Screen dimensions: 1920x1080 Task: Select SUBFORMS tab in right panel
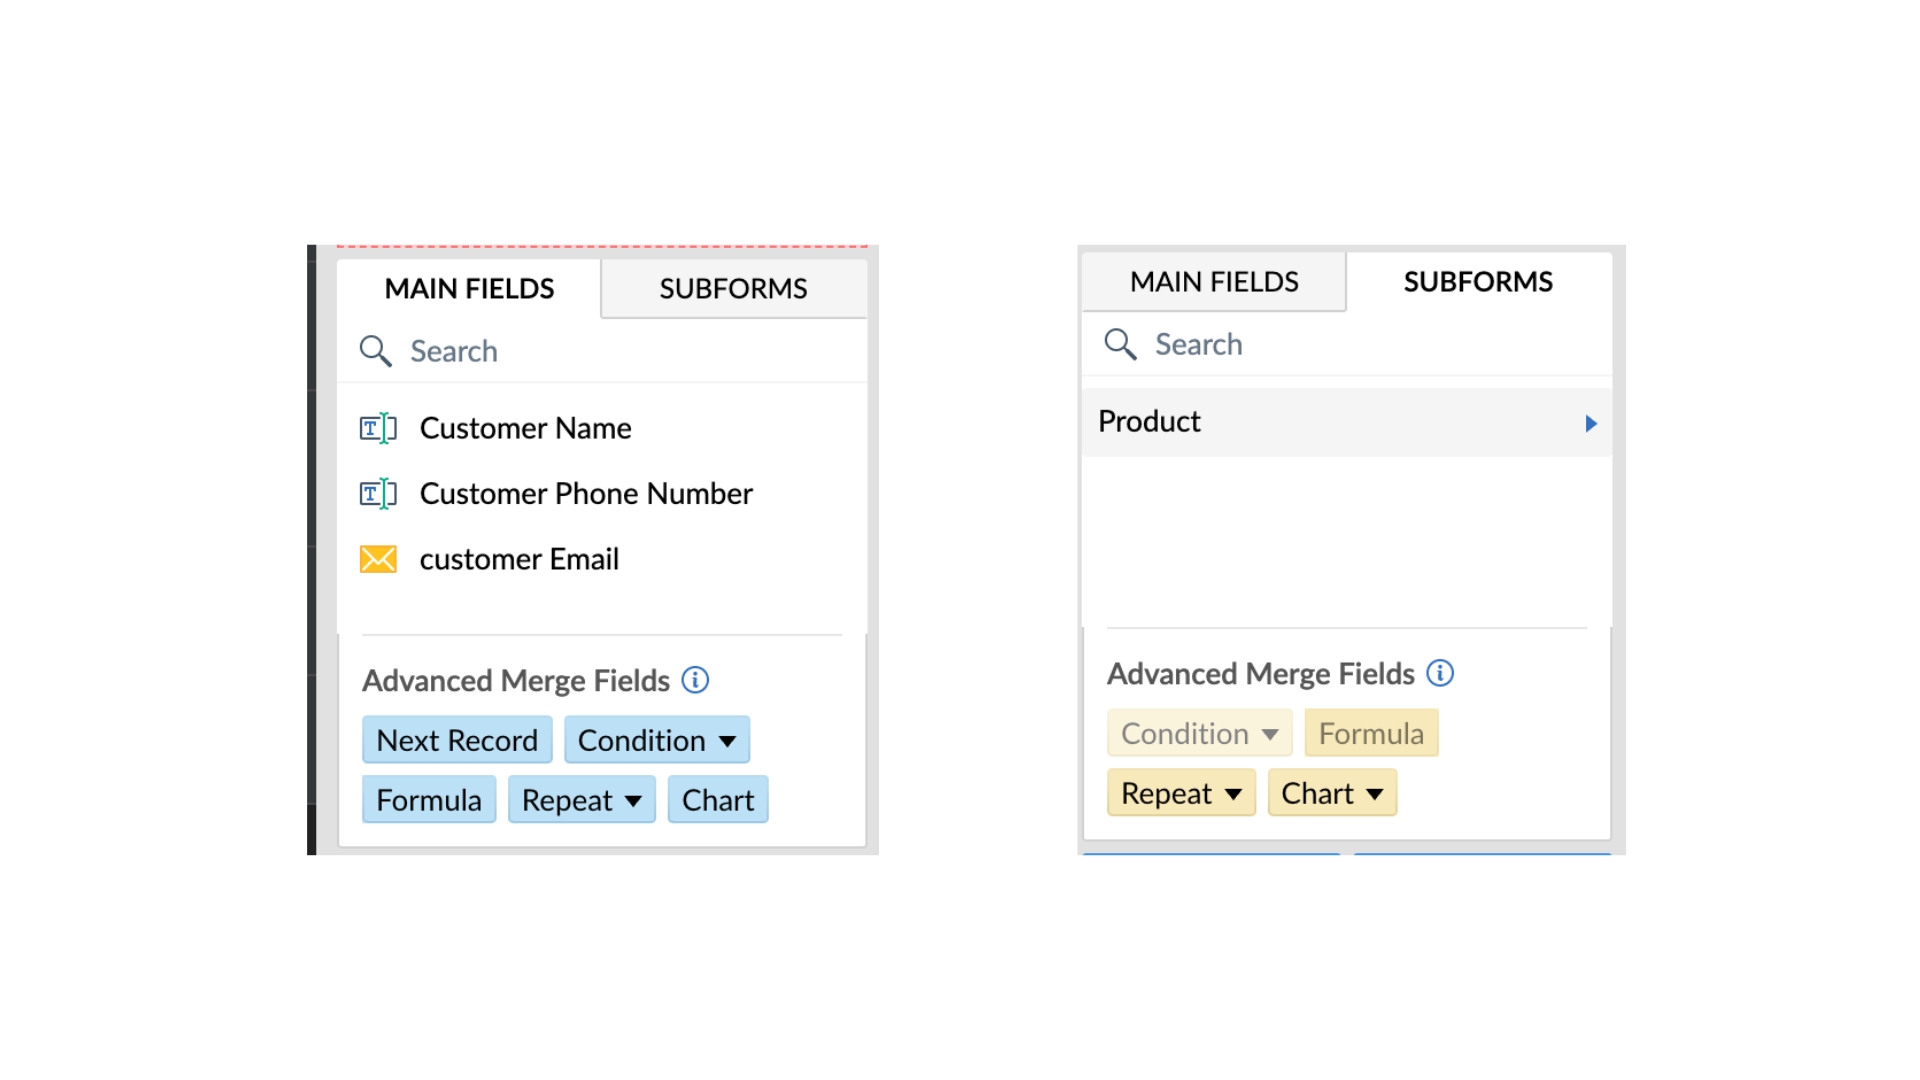coord(1478,282)
